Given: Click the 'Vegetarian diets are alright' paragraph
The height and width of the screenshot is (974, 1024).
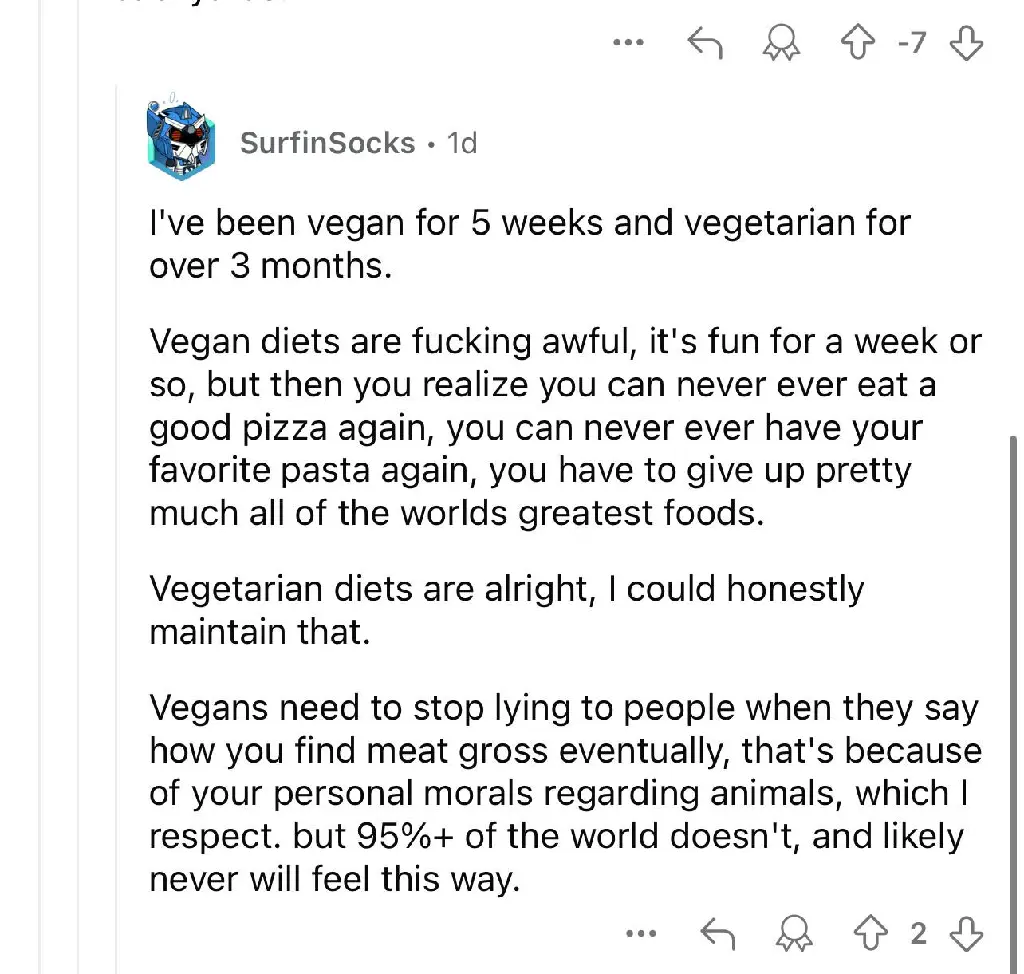Looking at the screenshot, I should pos(507,610).
